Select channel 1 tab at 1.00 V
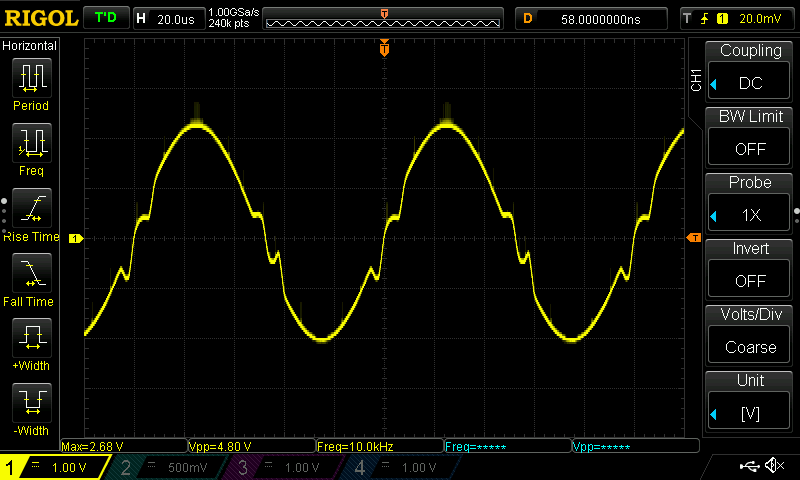800x480 pixels. click(55, 467)
